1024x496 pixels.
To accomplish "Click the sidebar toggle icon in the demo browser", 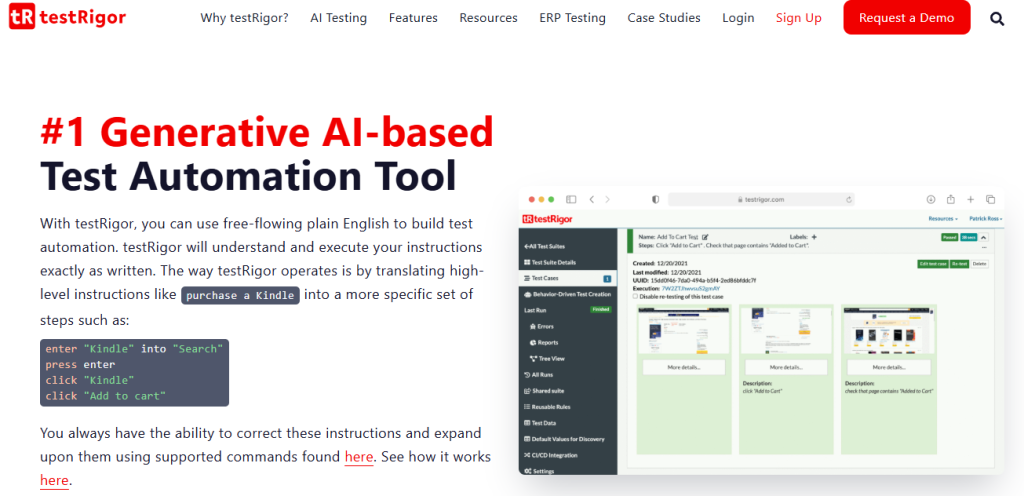I will pos(571,199).
